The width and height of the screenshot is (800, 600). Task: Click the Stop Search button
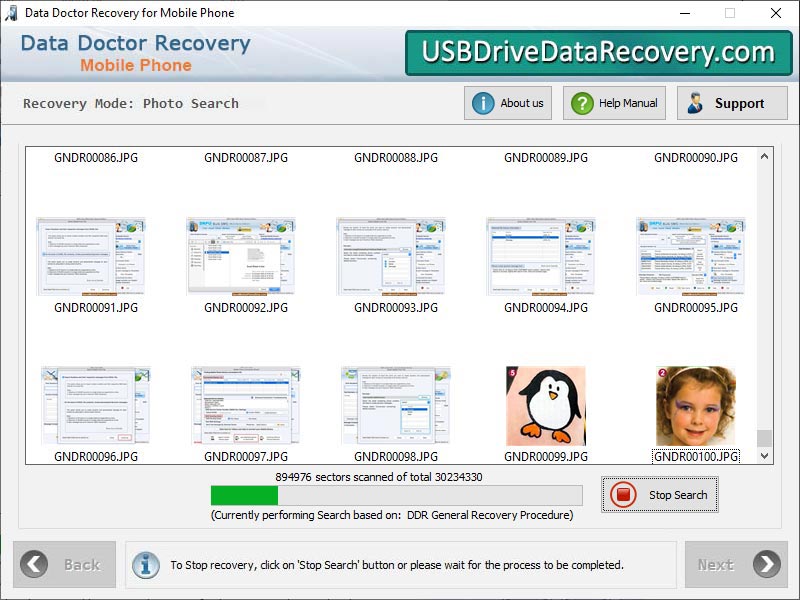(x=659, y=495)
